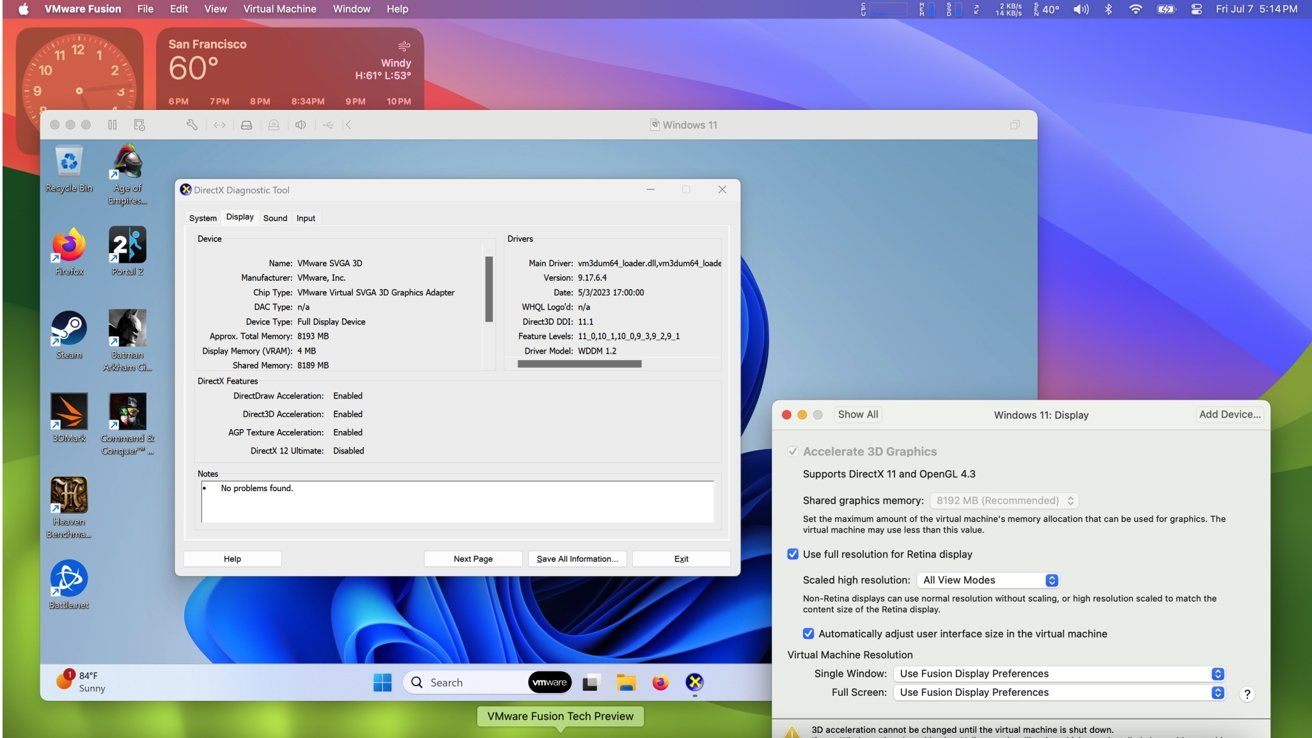Viewport: 1312px width, 738px height.
Task: Toggle Use full resolution for Retina display
Action: point(793,554)
